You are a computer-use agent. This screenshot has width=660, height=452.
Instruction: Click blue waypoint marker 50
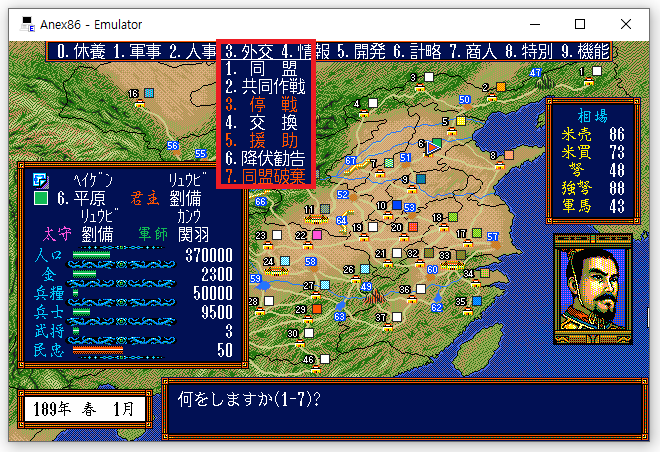tap(464, 99)
